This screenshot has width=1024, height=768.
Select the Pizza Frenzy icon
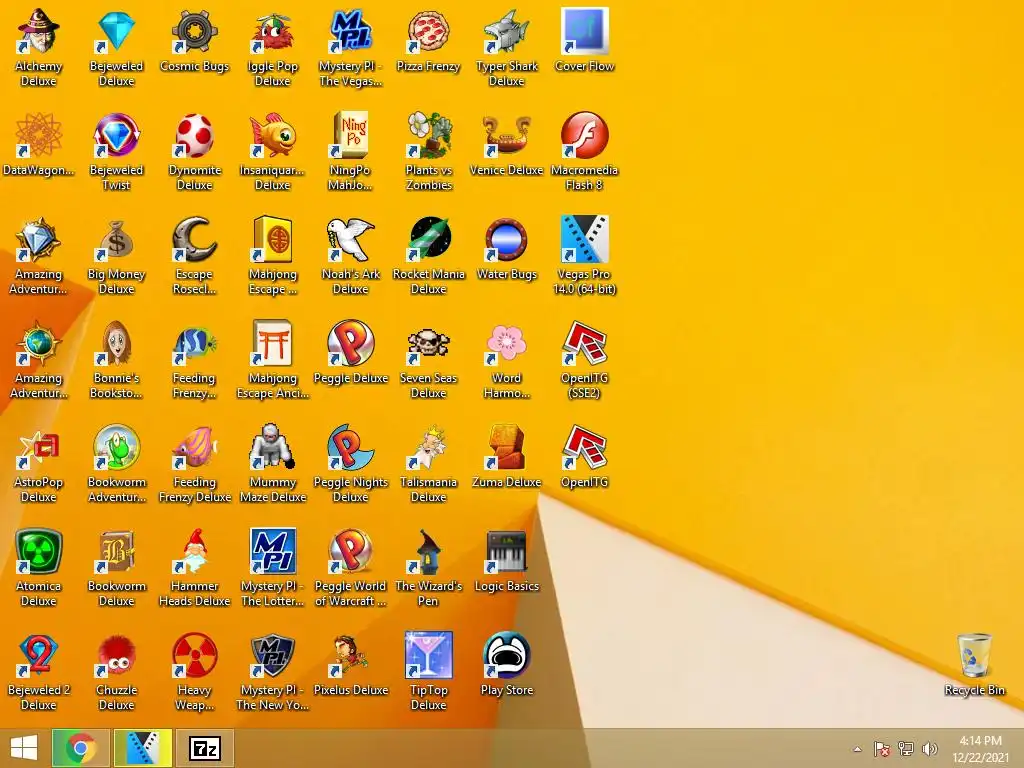(428, 31)
